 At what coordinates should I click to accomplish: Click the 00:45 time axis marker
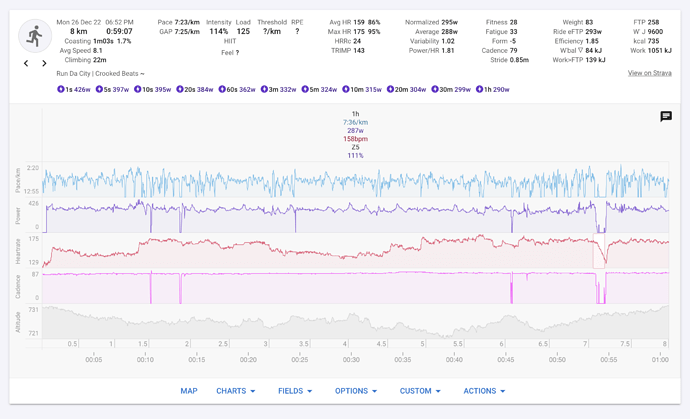[x=506, y=360]
